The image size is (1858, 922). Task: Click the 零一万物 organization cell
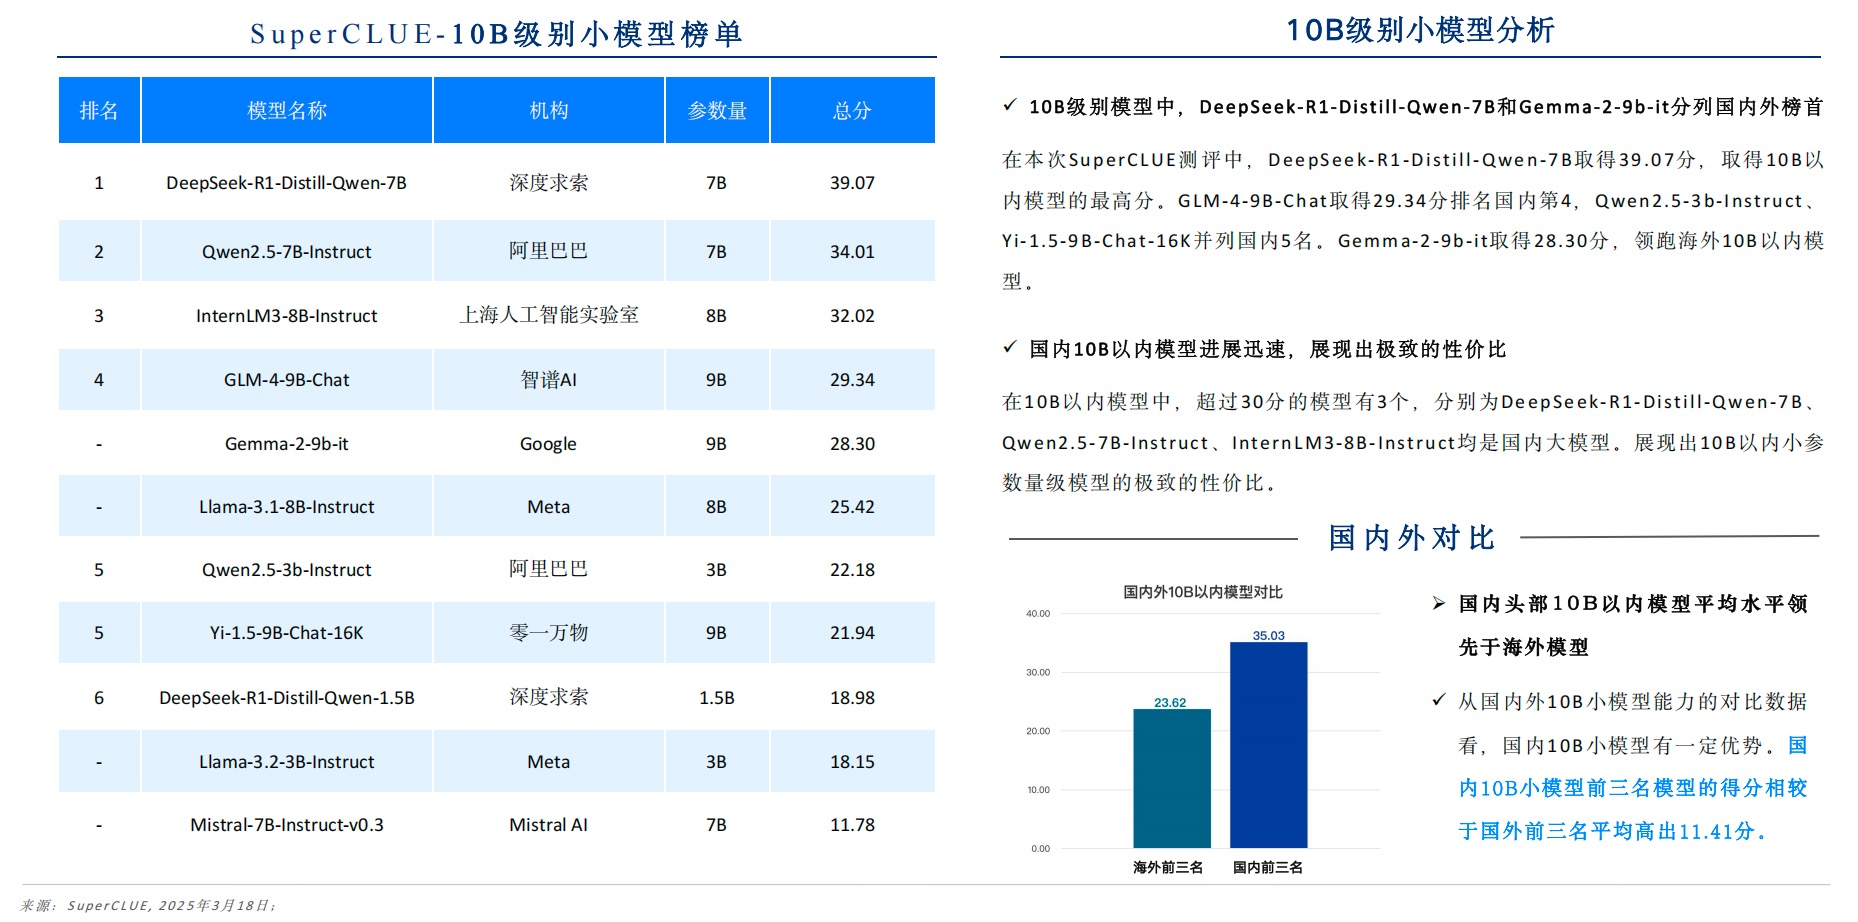pos(549,633)
